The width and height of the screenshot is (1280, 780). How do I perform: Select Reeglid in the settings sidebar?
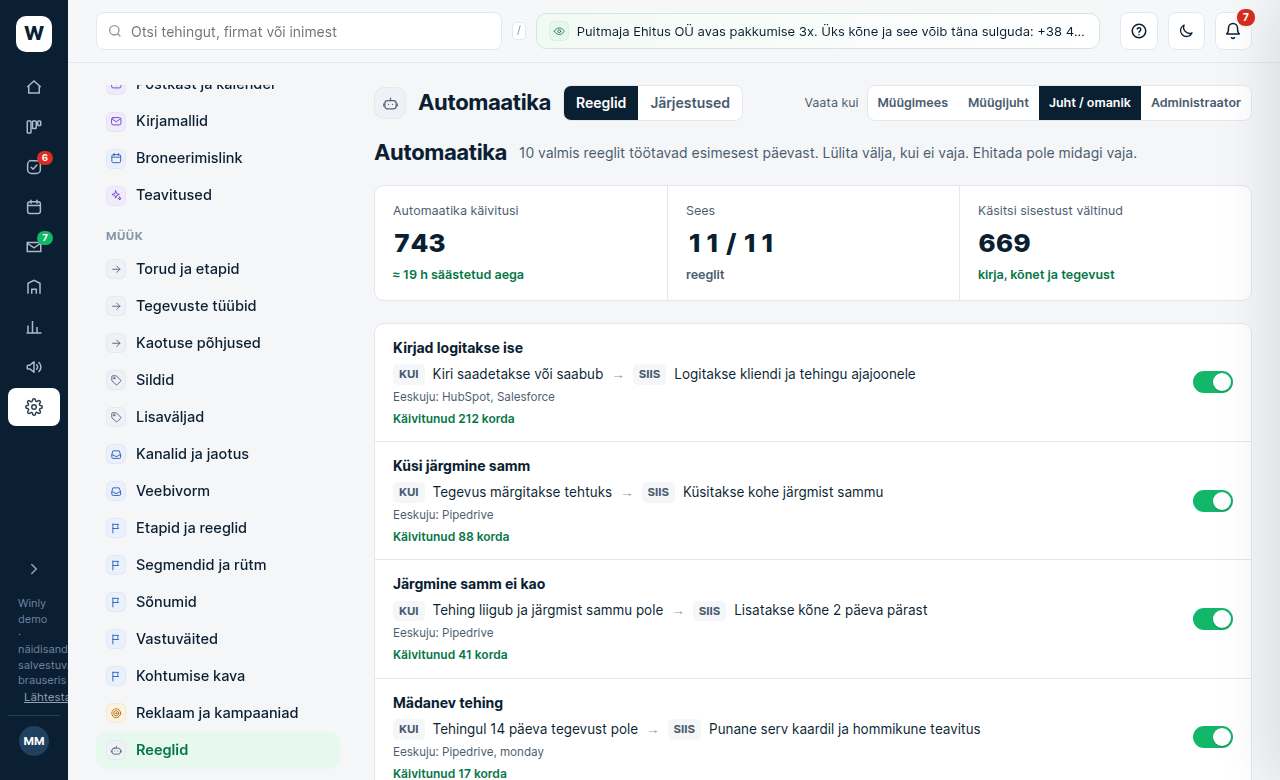click(218, 750)
